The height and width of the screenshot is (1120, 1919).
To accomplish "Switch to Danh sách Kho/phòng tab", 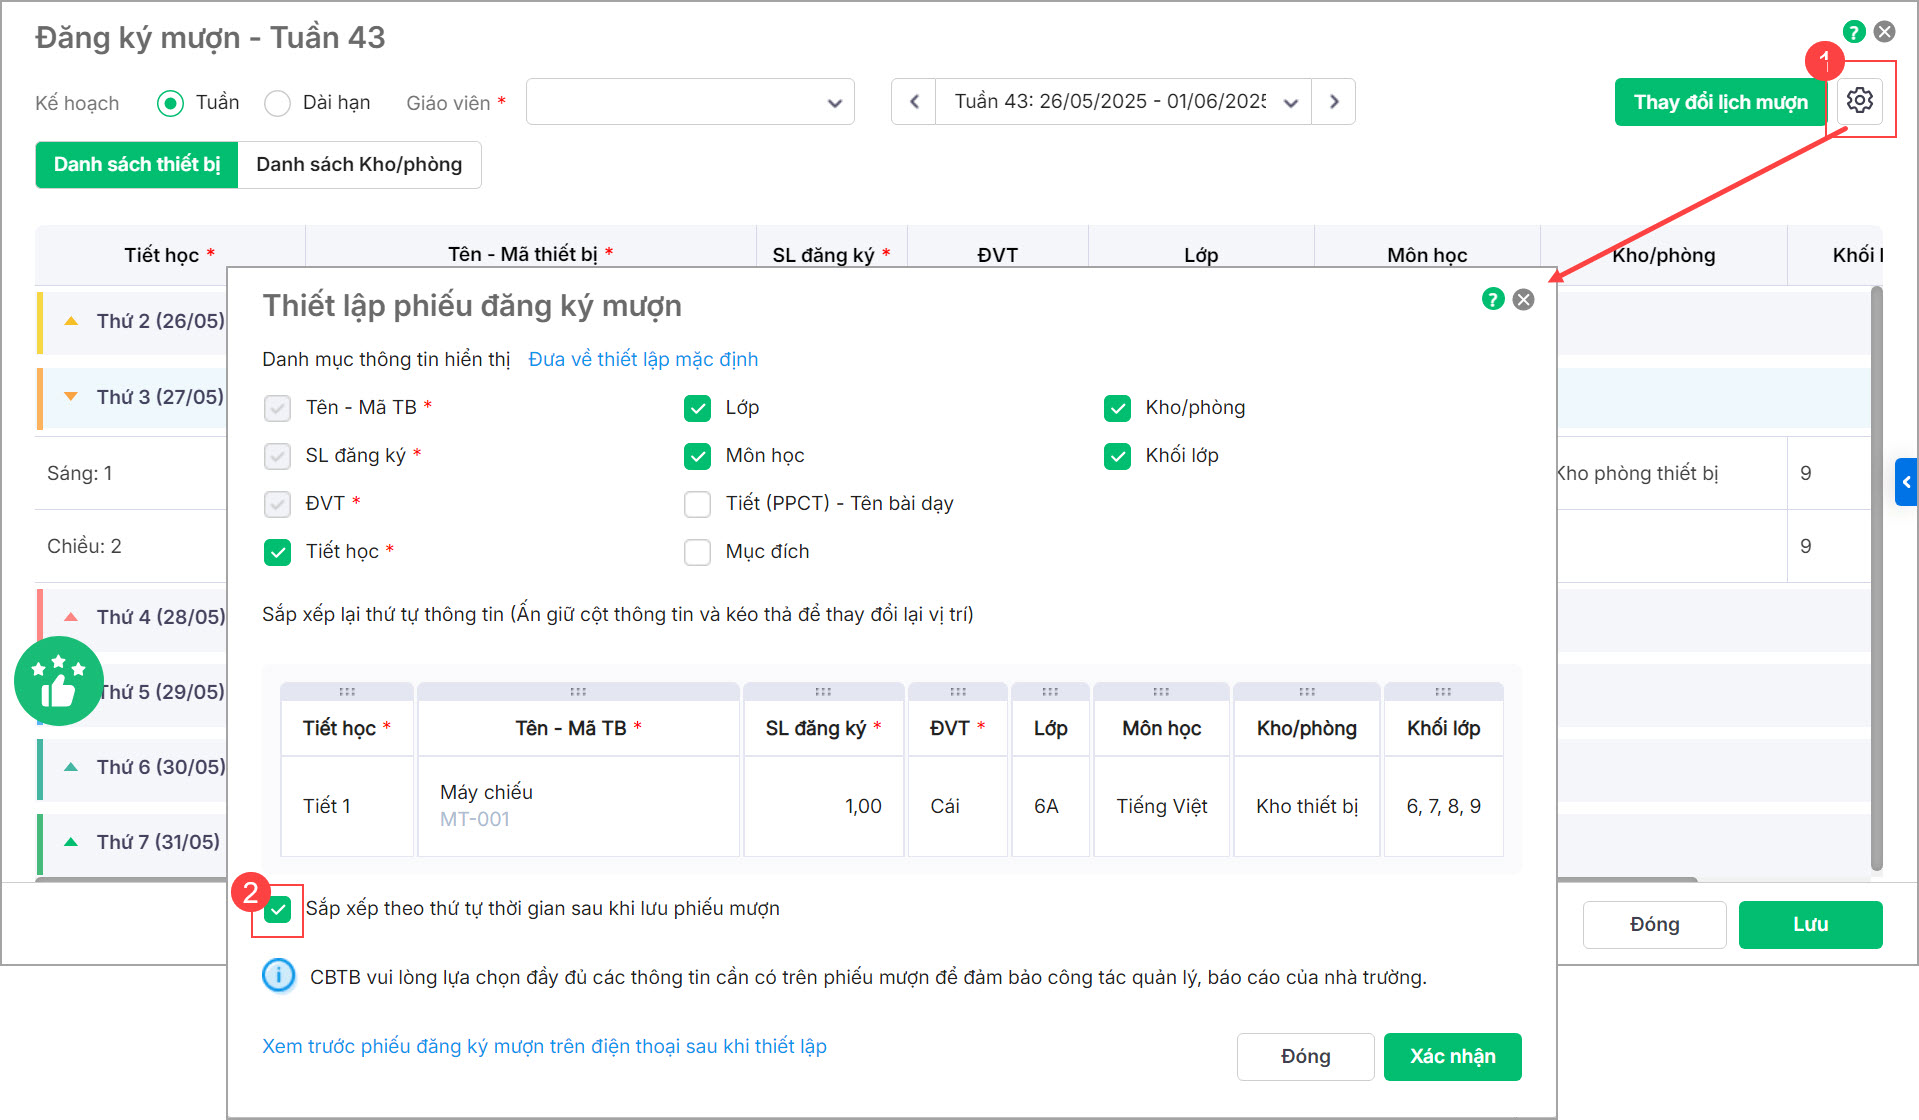I will tap(359, 165).
